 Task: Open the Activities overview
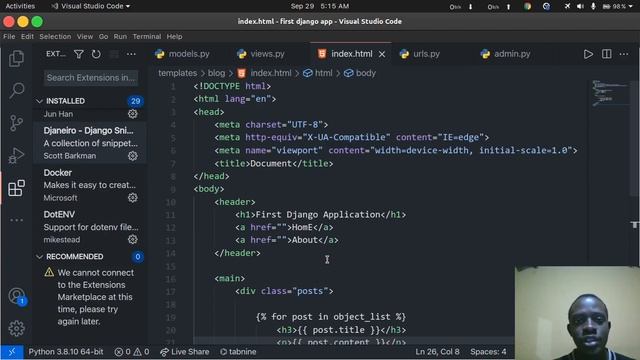(20, 6)
